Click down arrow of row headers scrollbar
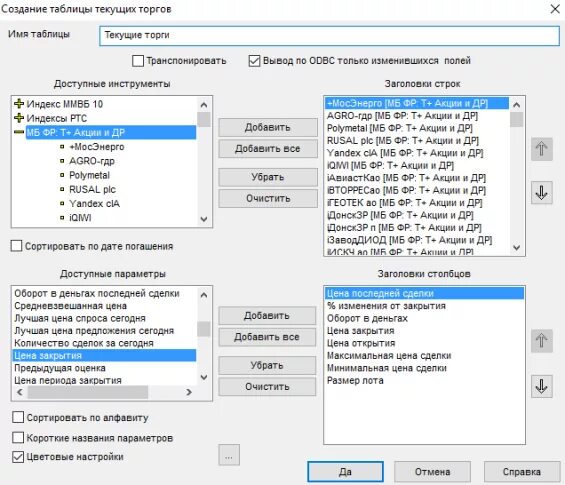This screenshot has width=565, height=485. [516, 248]
